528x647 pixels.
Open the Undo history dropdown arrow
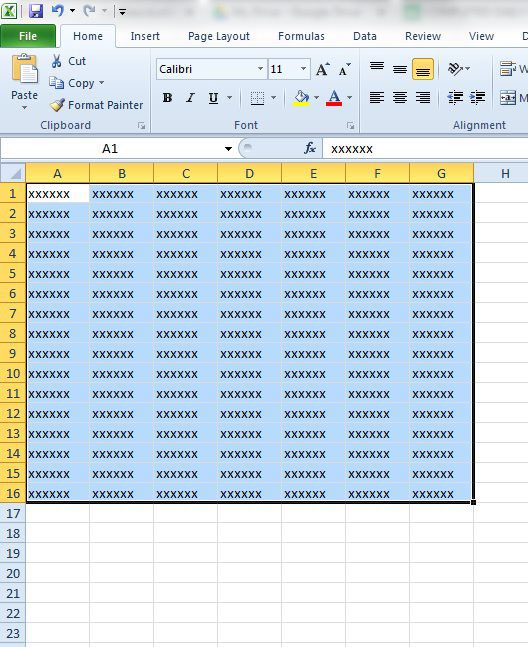(72, 11)
